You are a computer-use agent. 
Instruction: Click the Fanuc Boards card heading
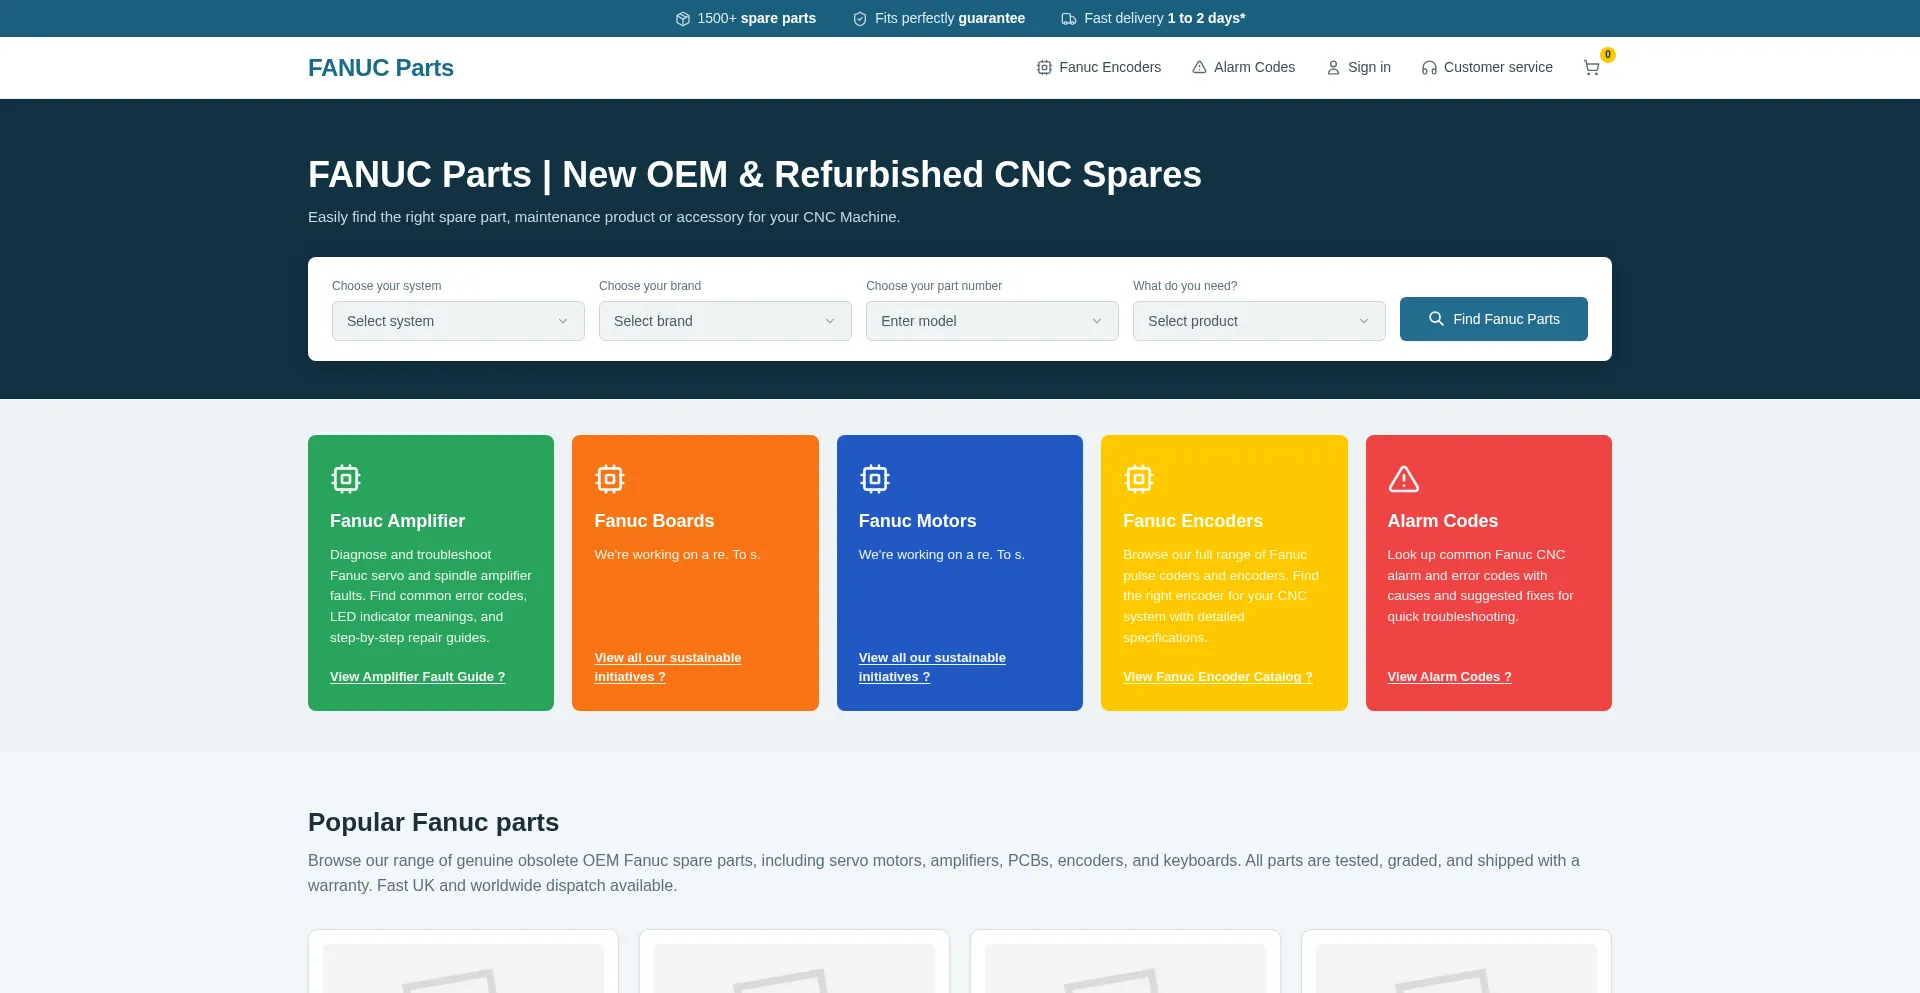(654, 521)
